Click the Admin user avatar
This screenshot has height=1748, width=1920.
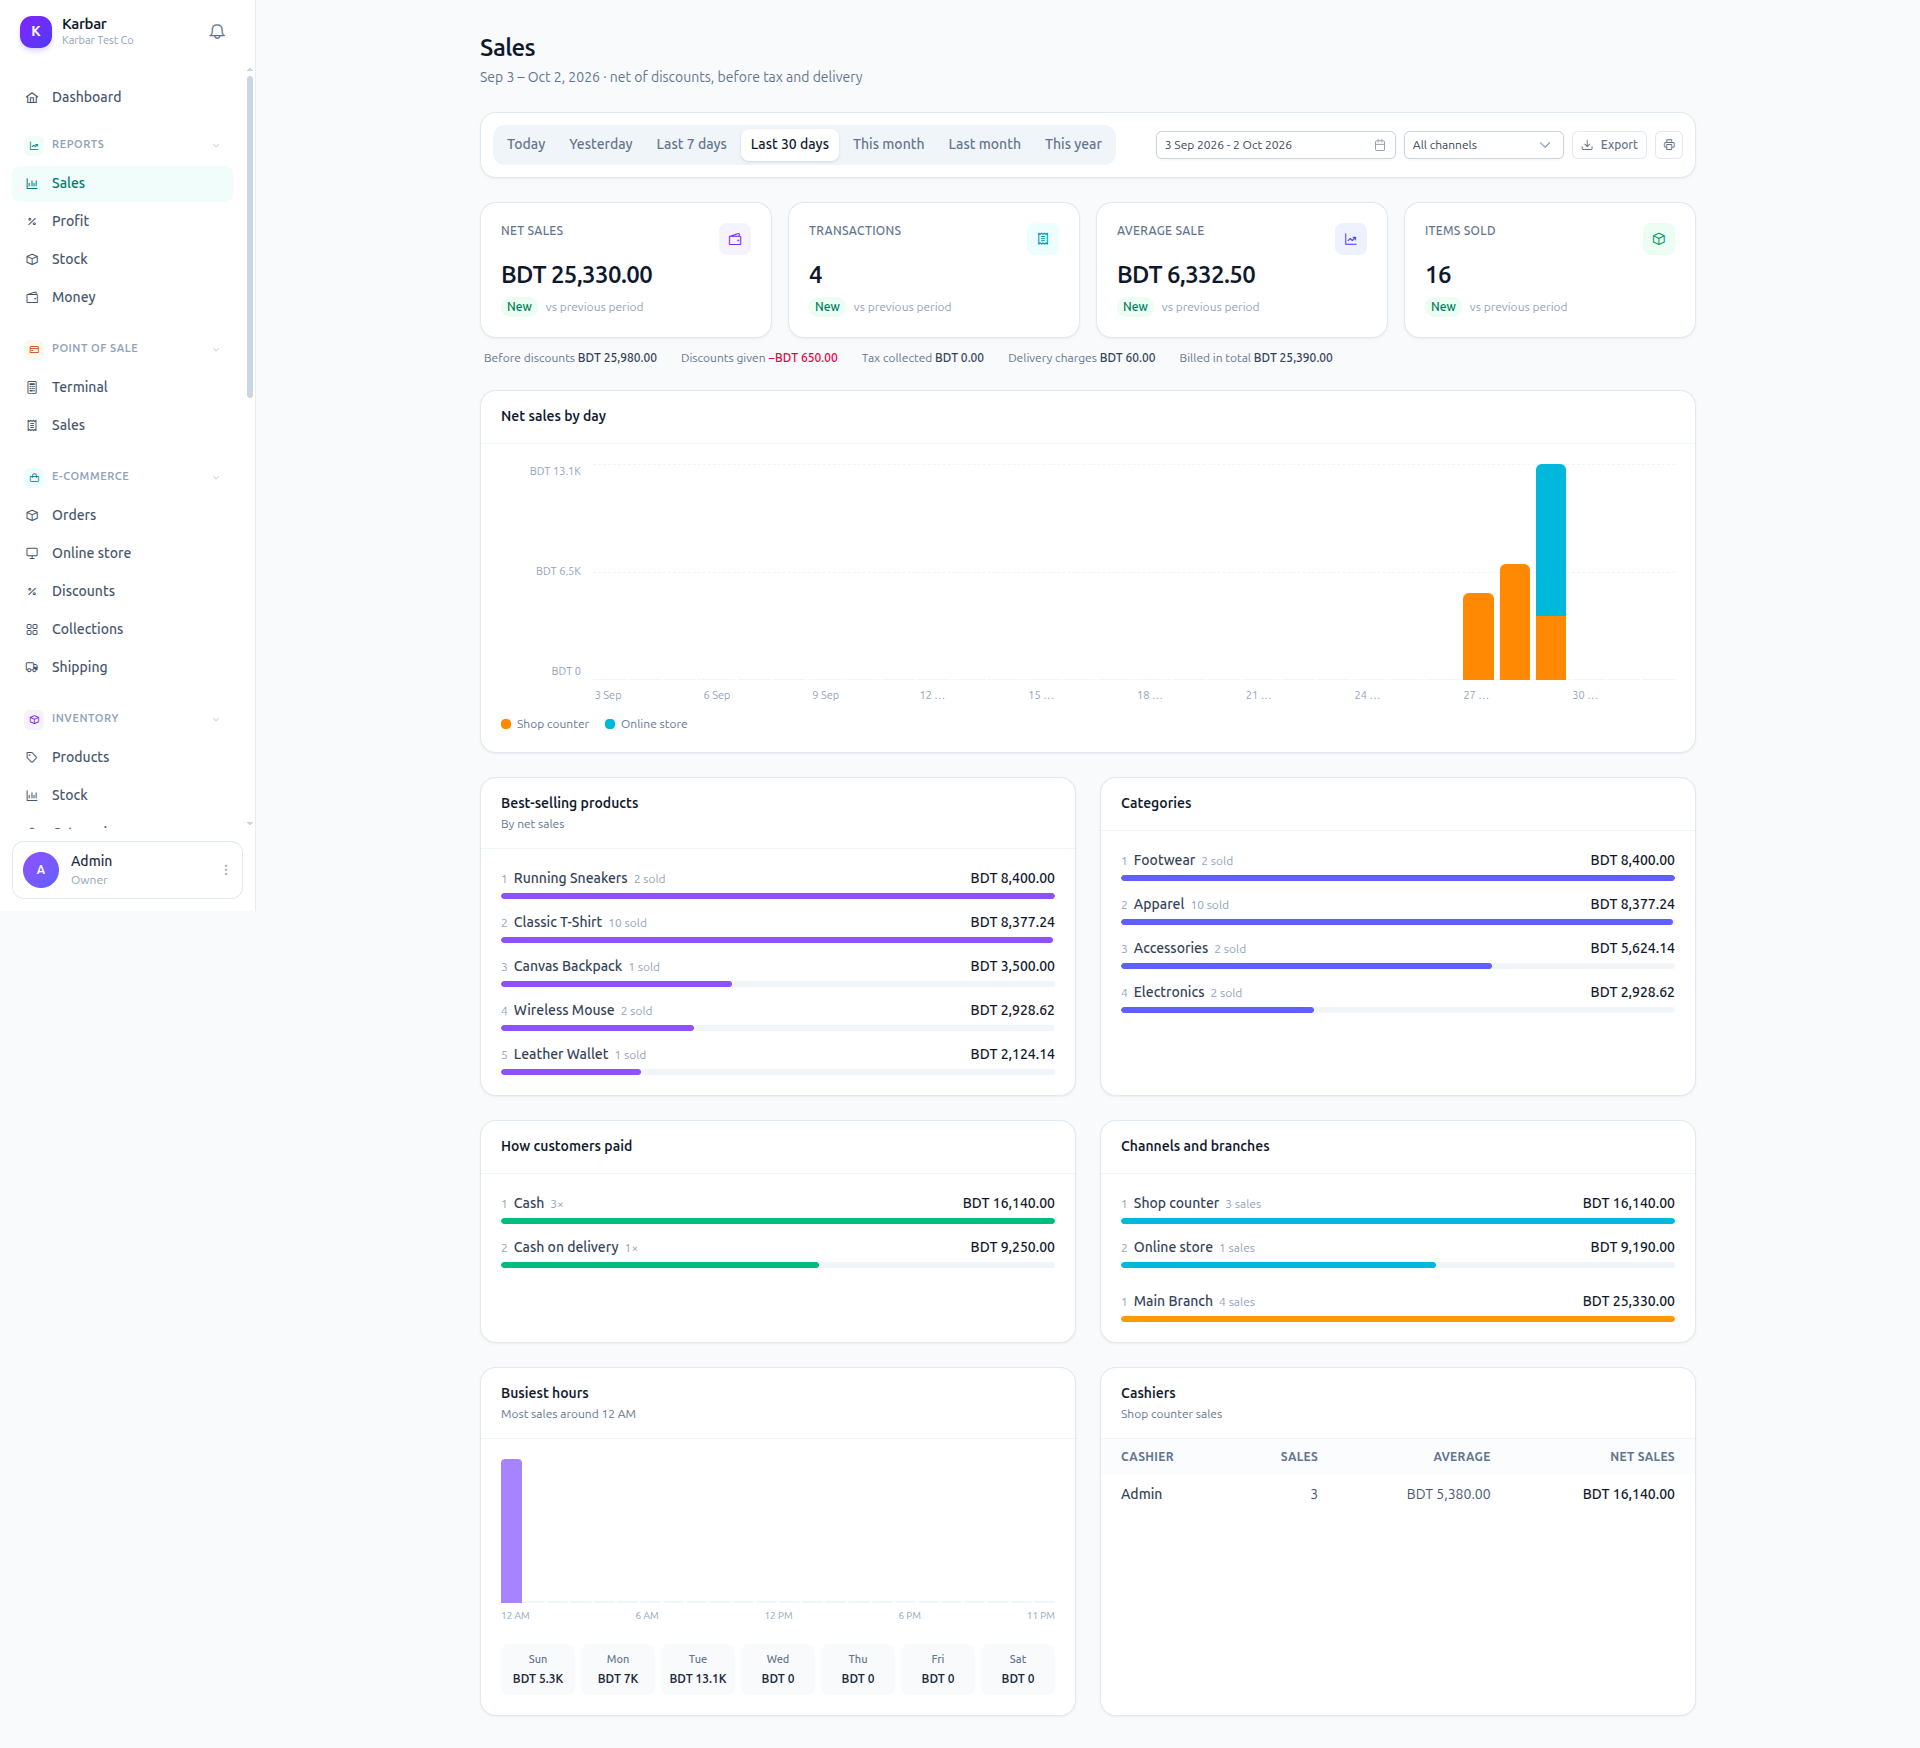pos(41,870)
